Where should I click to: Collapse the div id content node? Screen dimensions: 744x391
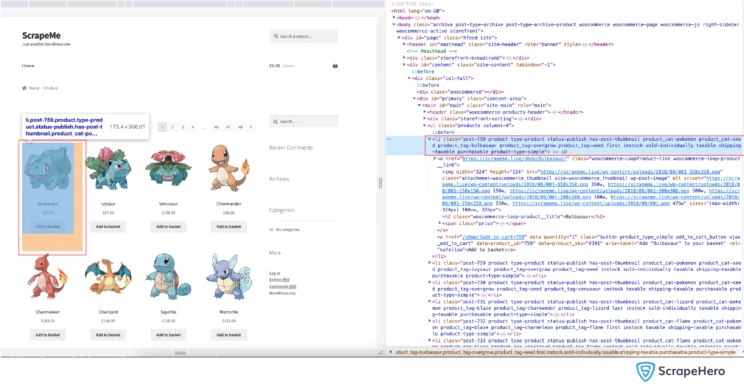pos(404,65)
